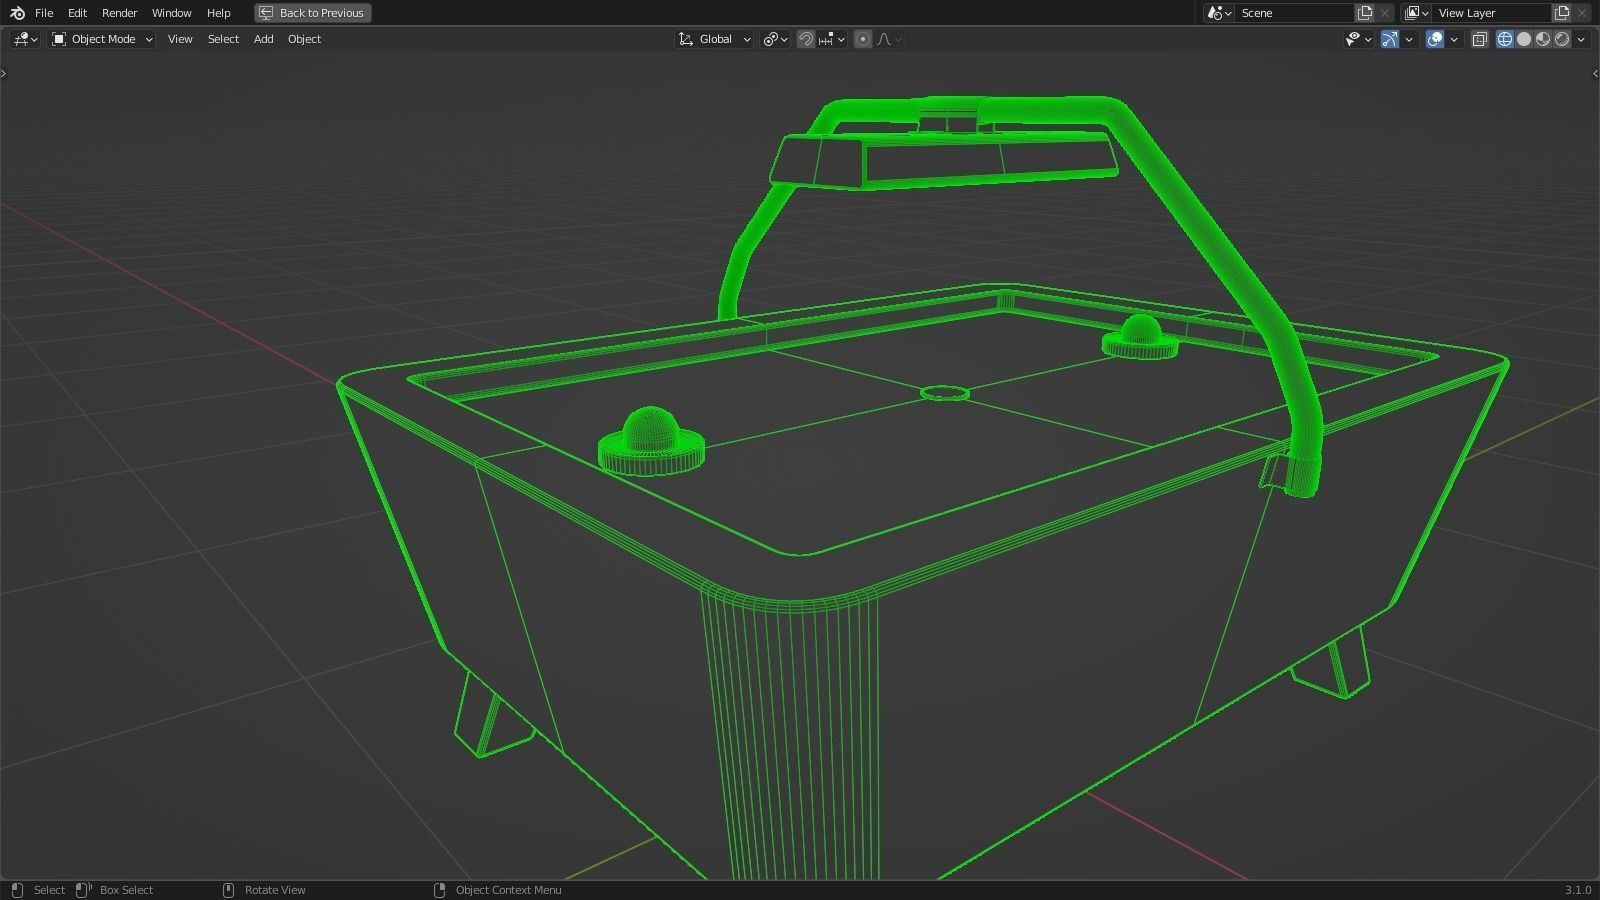Viewport: 1600px width, 900px height.
Task: Open the editor type selector icon
Action: [x=20, y=39]
